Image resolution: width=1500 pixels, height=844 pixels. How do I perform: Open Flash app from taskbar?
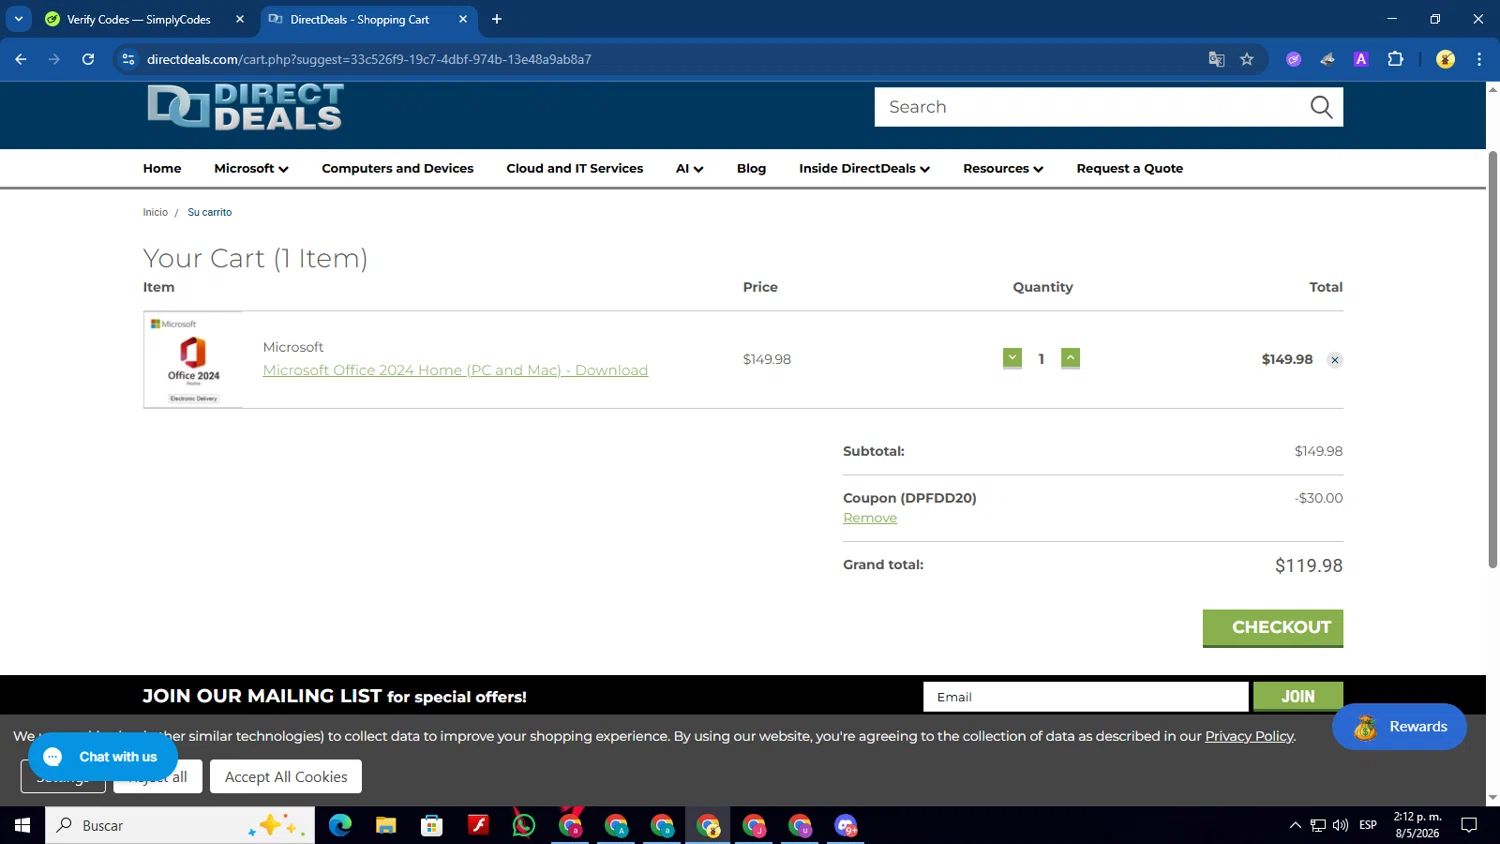click(478, 825)
